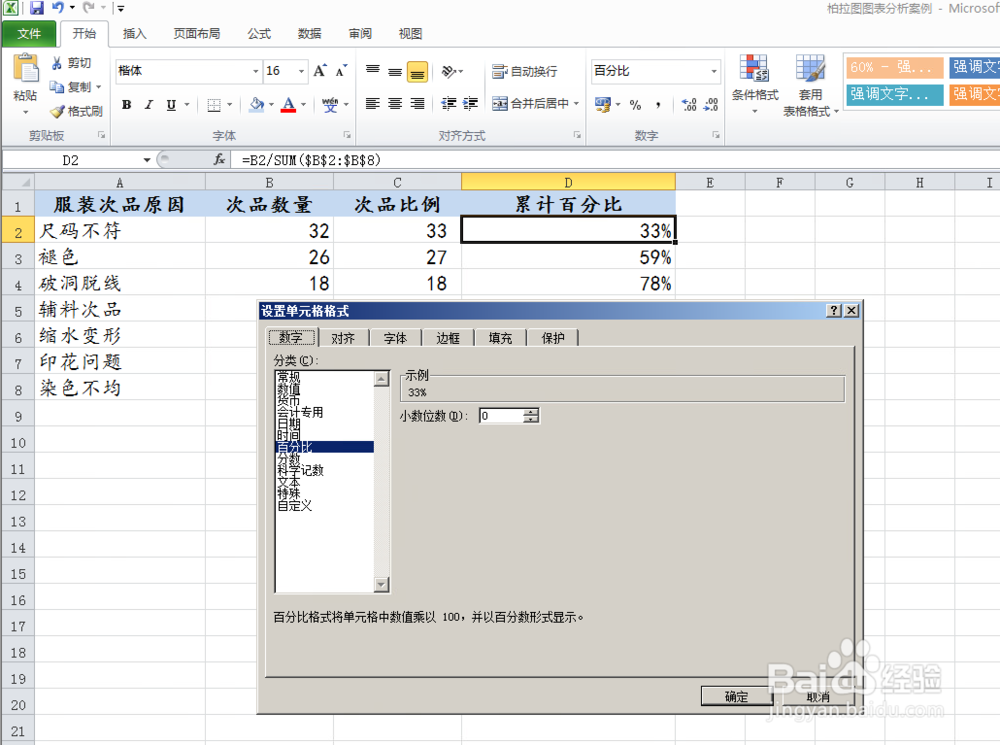Screen dimensions: 1000x745
Task: Increase font size with the large A
Action: click(x=320, y=71)
